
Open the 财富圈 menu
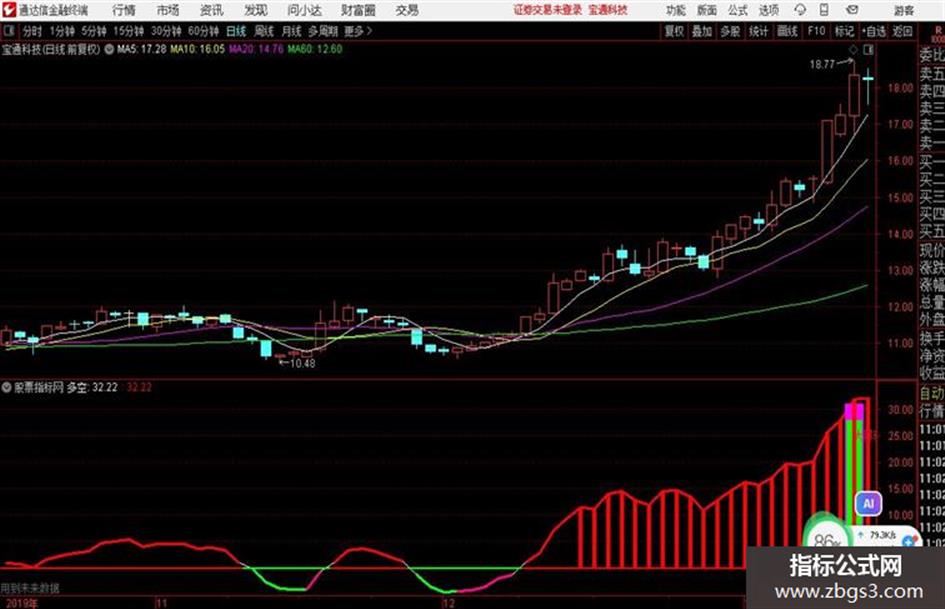(358, 10)
